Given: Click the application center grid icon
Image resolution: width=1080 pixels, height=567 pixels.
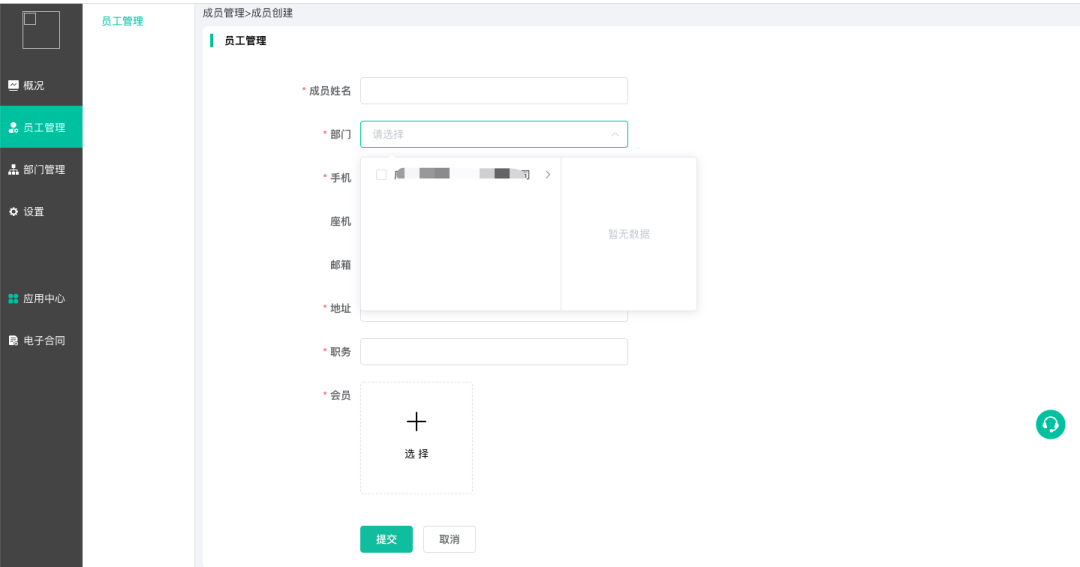Looking at the screenshot, I should click(x=13, y=298).
